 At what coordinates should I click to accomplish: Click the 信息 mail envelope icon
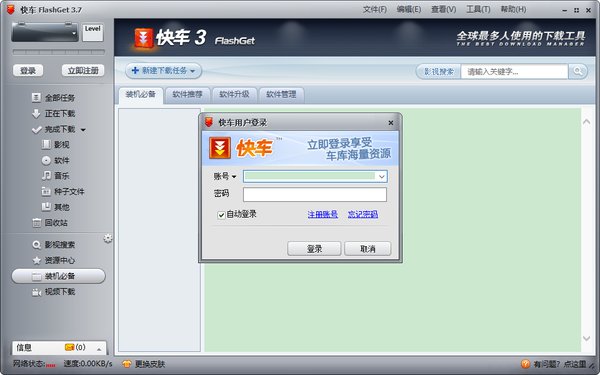(x=69, y=347)
